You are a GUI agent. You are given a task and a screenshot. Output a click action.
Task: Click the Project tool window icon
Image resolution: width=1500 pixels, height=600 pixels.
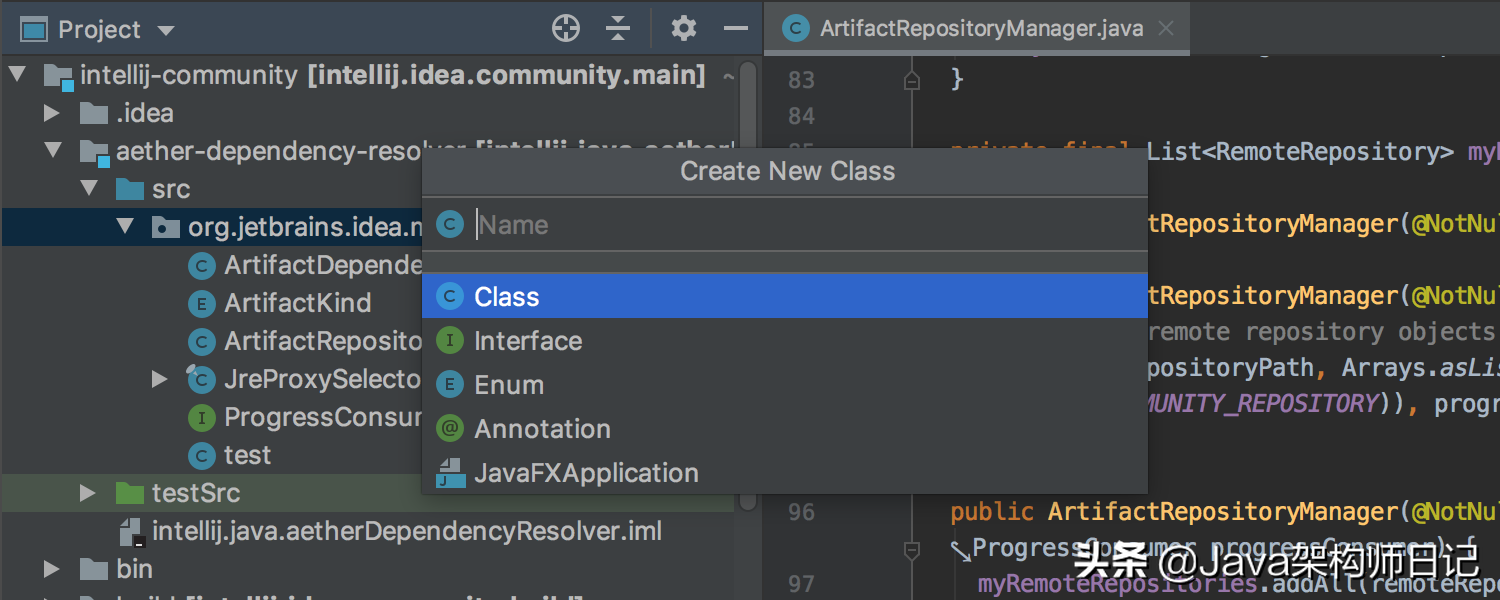pyautogui.click(x=34, y=30)
